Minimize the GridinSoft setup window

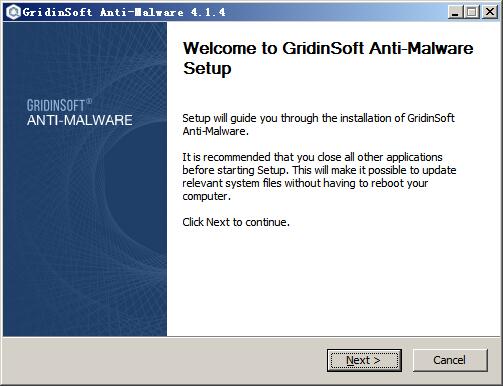455,12
